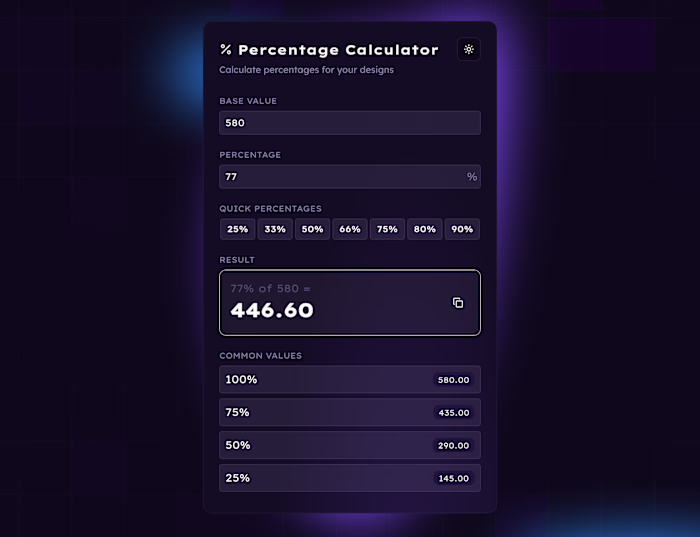Set percentage to 75% via quick button
The width and height of the screenshot is (700, 537).
[387, 229]
